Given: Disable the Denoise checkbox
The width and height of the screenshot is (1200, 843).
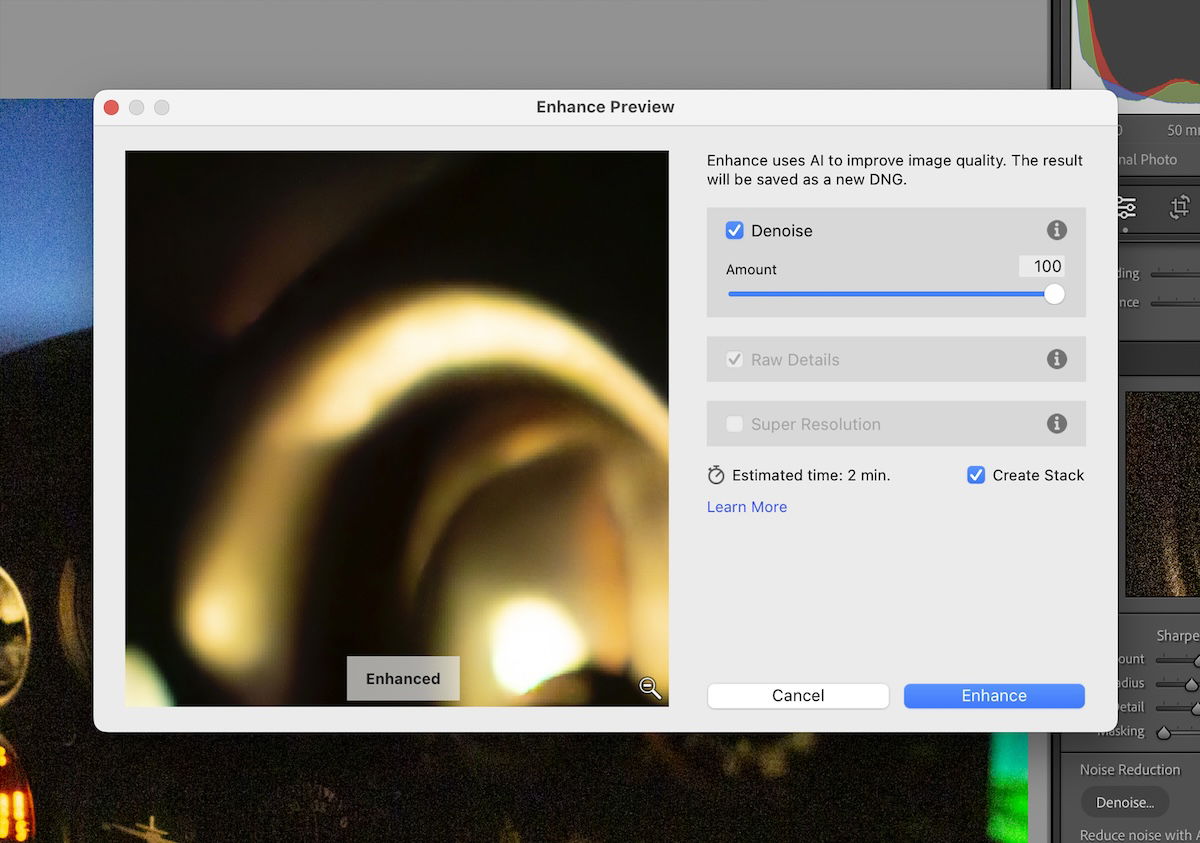Looking at the screenshot, I should pos(734,230).
